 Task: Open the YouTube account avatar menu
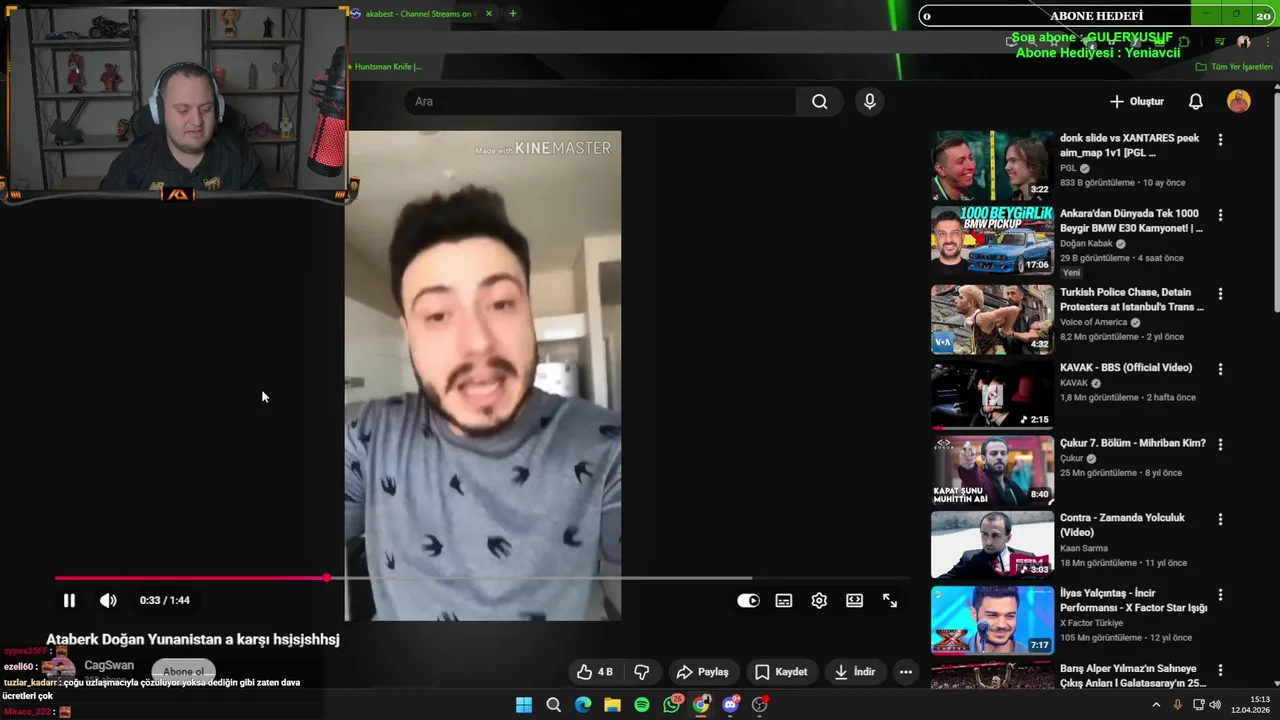1239,101
